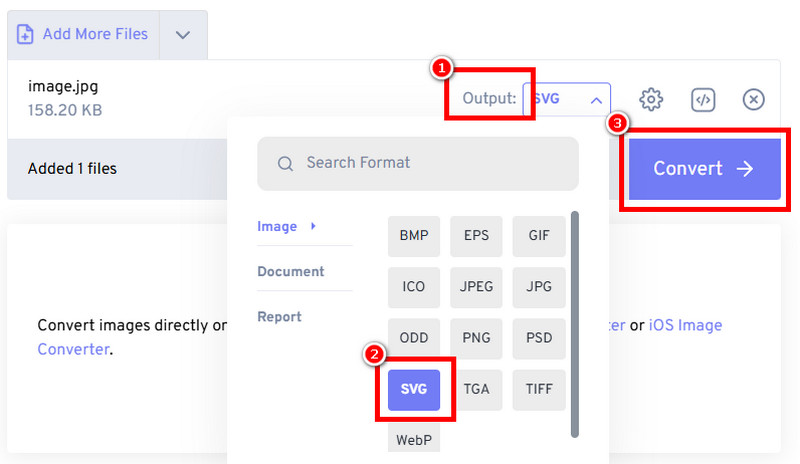
Task: Remove image.jpg with the X icon
Action: (x=754, y=99)
